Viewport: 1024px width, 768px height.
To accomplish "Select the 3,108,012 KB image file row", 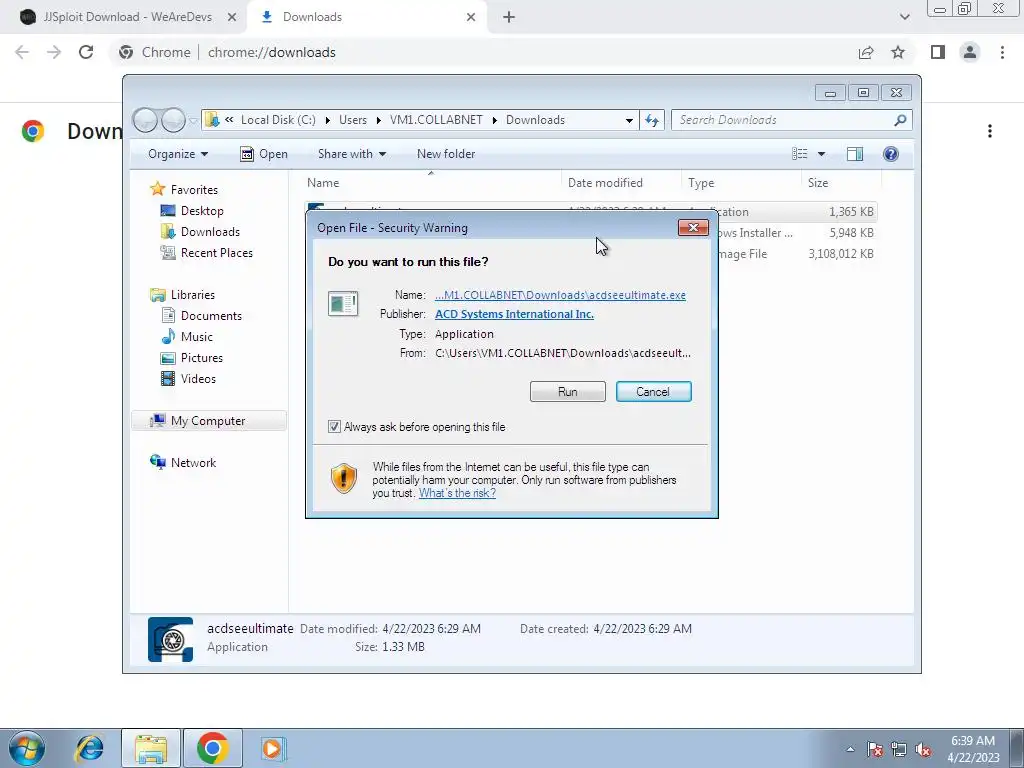I will [x=797, y=254].
